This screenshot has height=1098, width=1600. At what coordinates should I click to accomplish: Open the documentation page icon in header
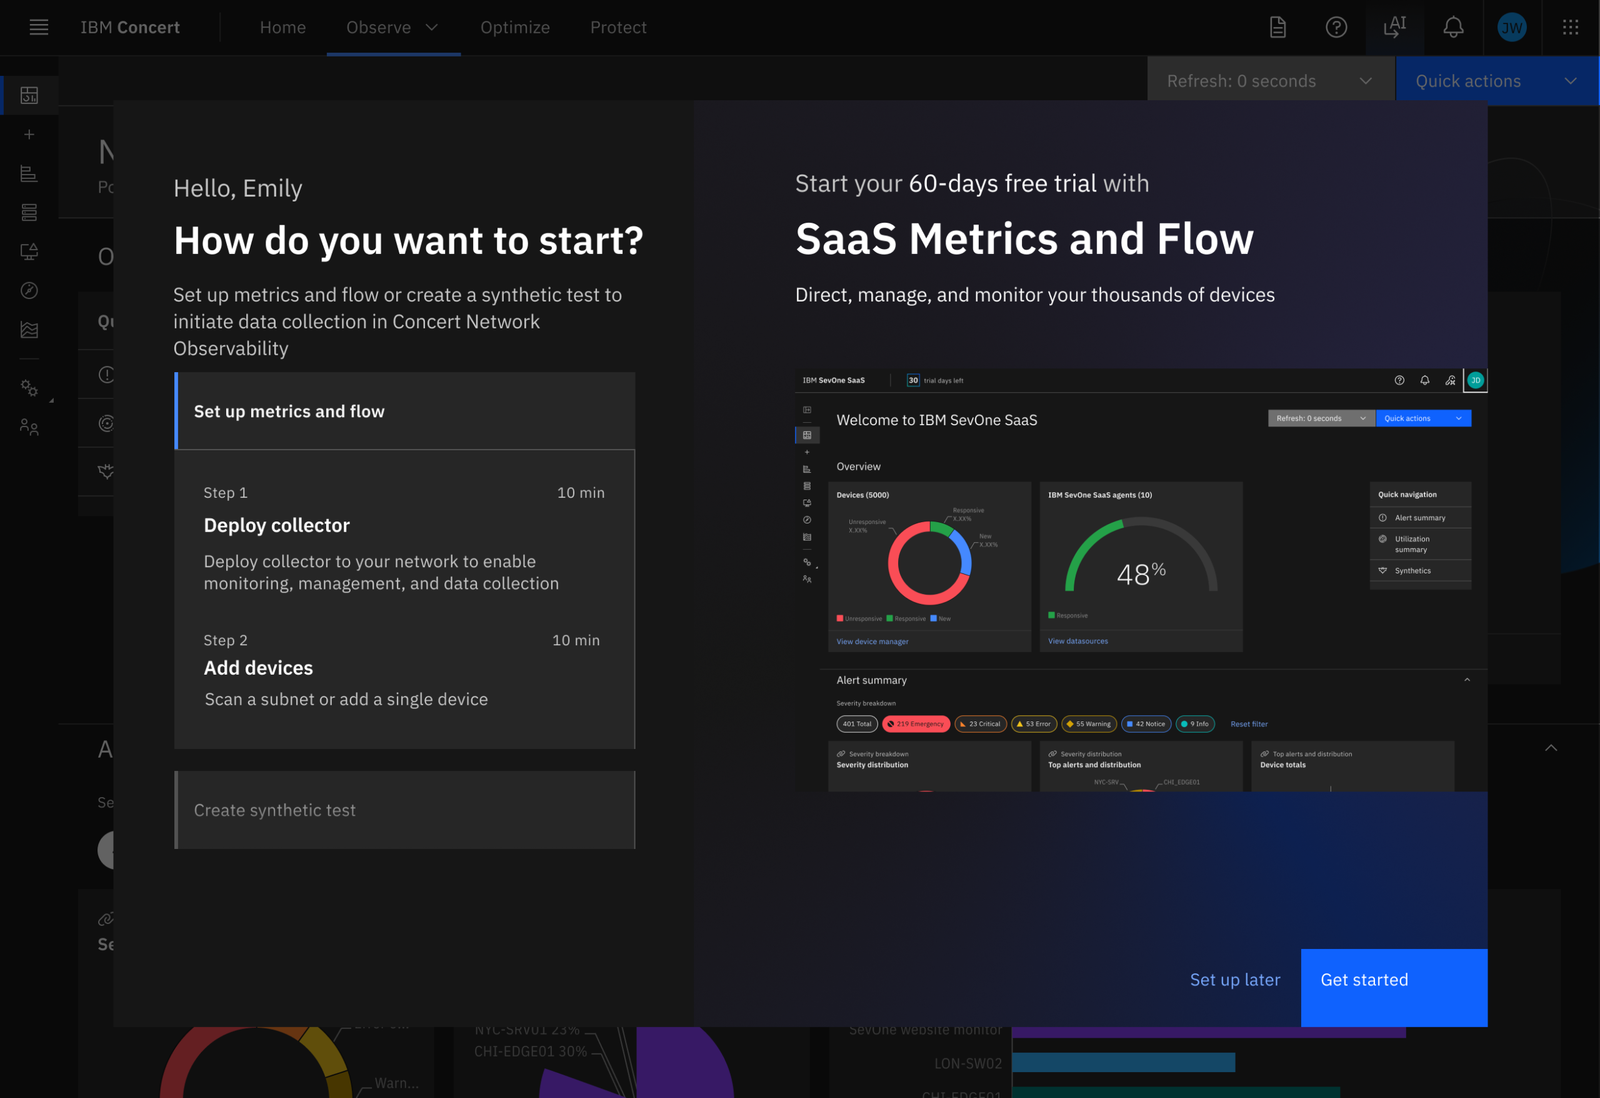click(1278, 27)
